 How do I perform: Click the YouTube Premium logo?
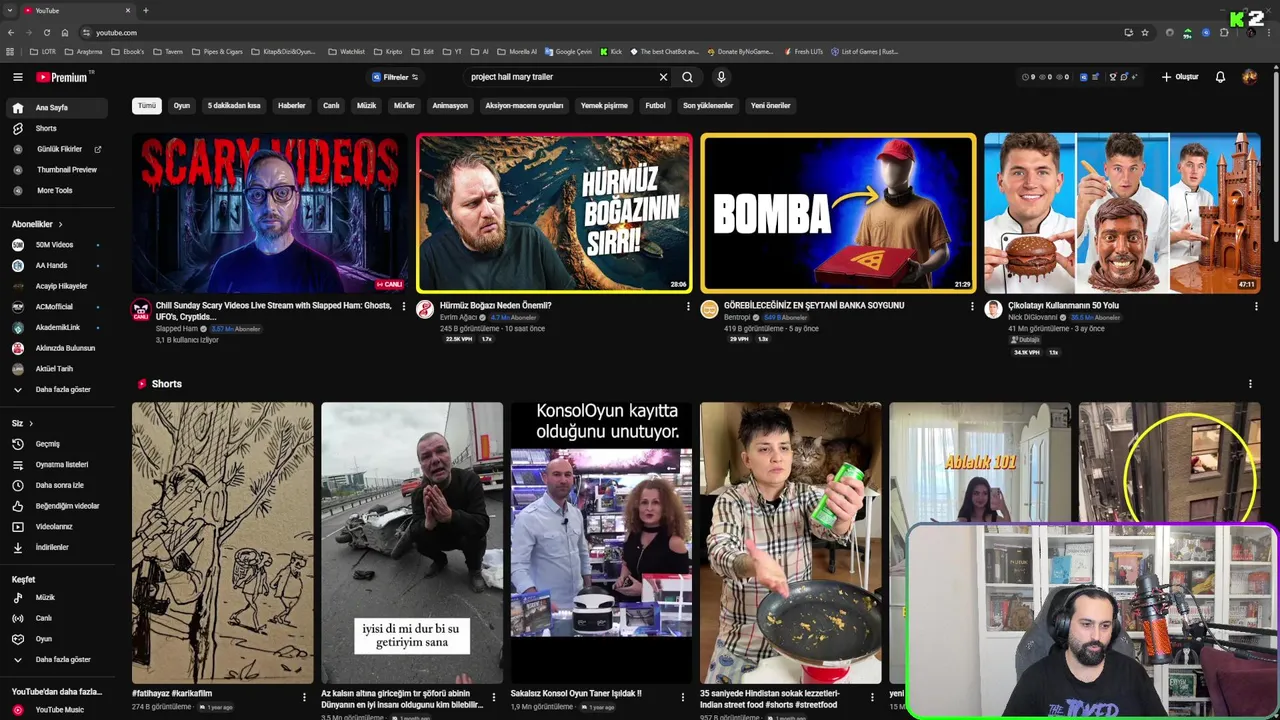click(x=64, y=77)
